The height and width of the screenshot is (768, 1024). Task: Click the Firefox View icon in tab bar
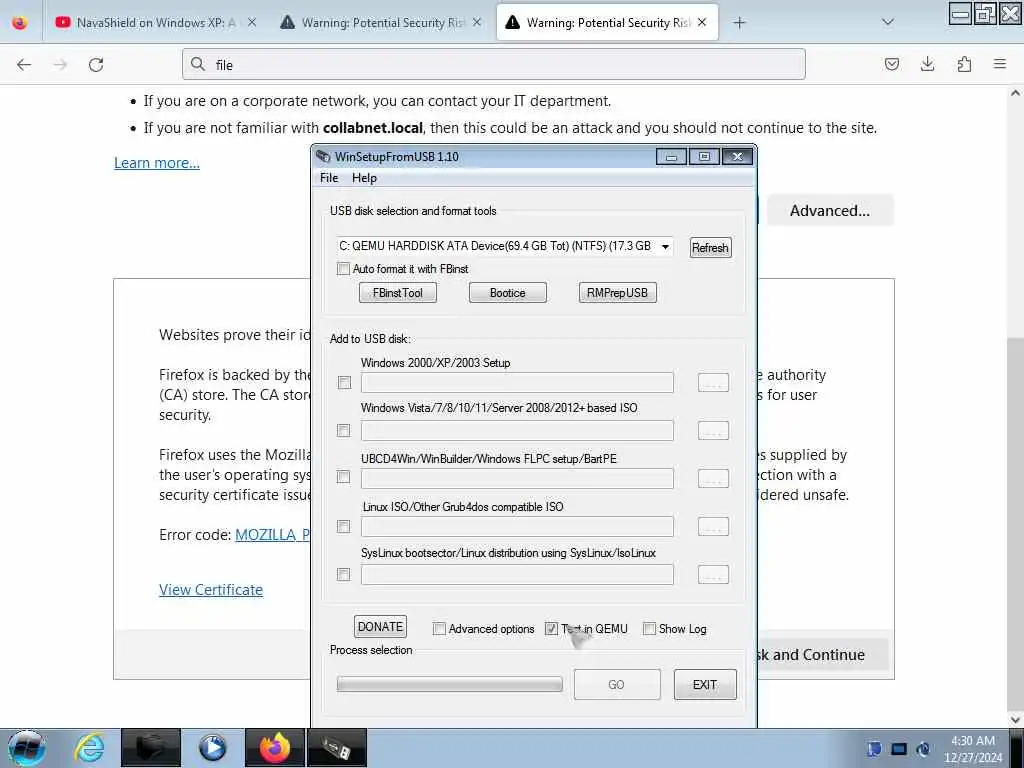pyautogui.click(x=20, y=23)
